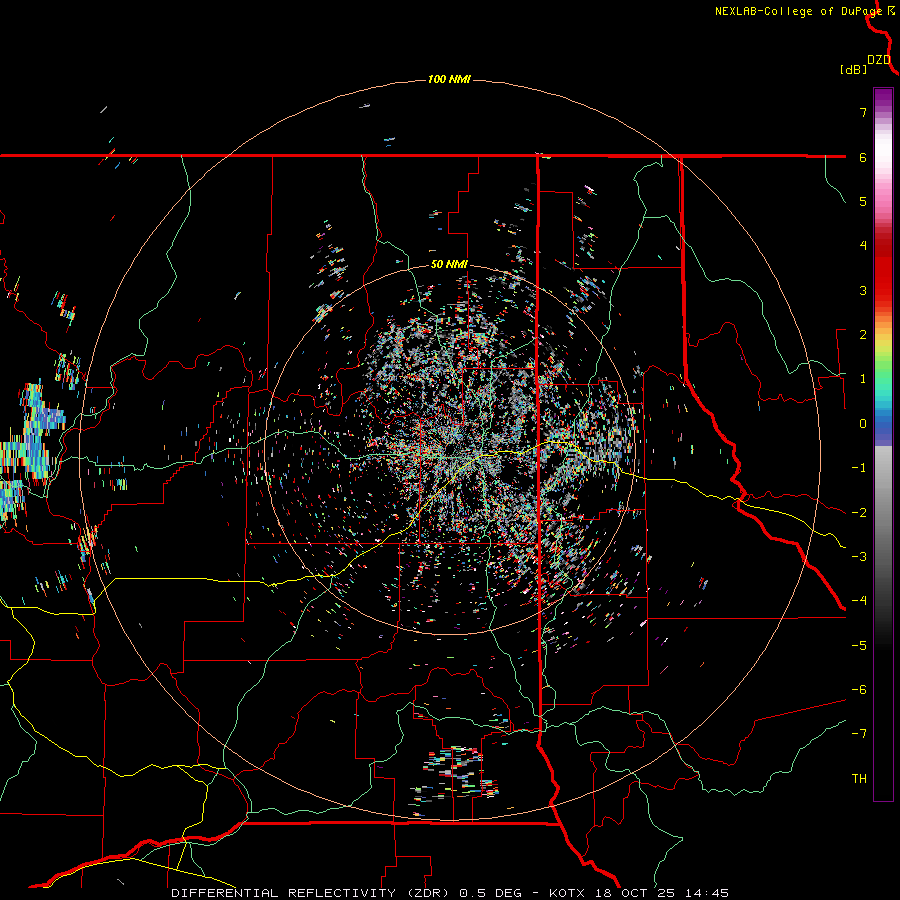
Task: Click the [dB] units label
Action: click(x=854, y=69)
